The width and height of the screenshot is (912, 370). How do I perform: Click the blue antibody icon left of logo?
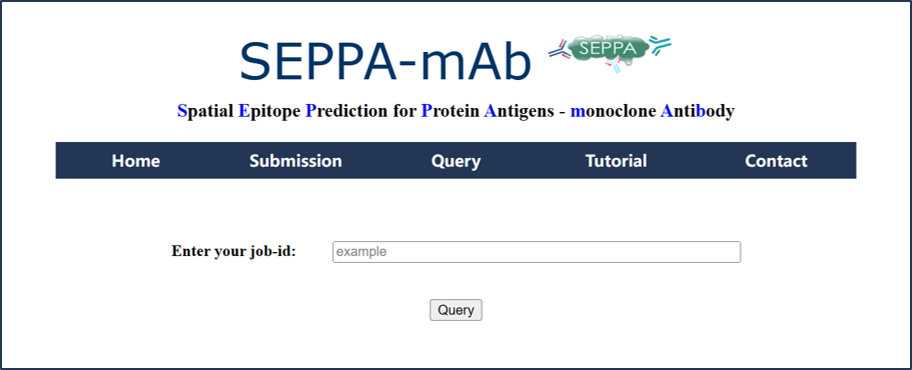[x=559, y=51]
